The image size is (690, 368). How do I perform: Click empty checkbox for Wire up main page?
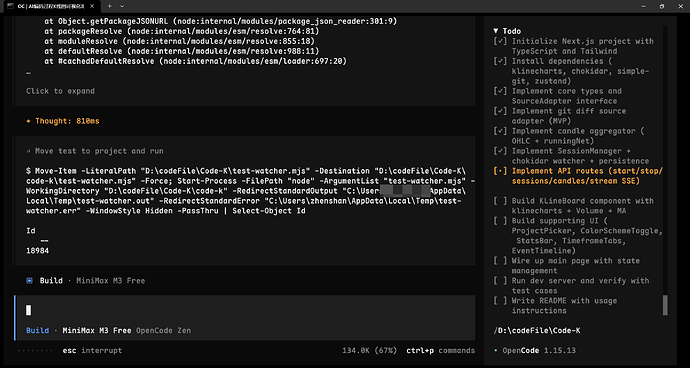tap(500, 261)
